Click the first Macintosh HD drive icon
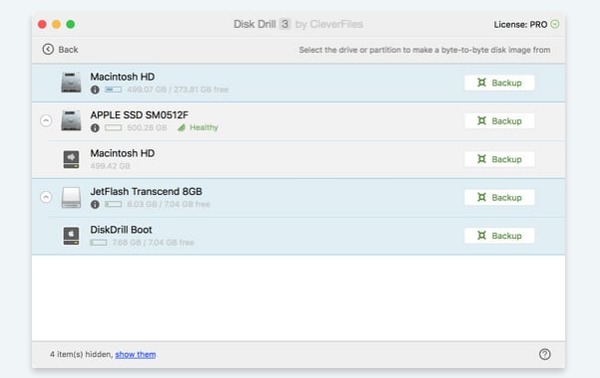 pos(71,82)
